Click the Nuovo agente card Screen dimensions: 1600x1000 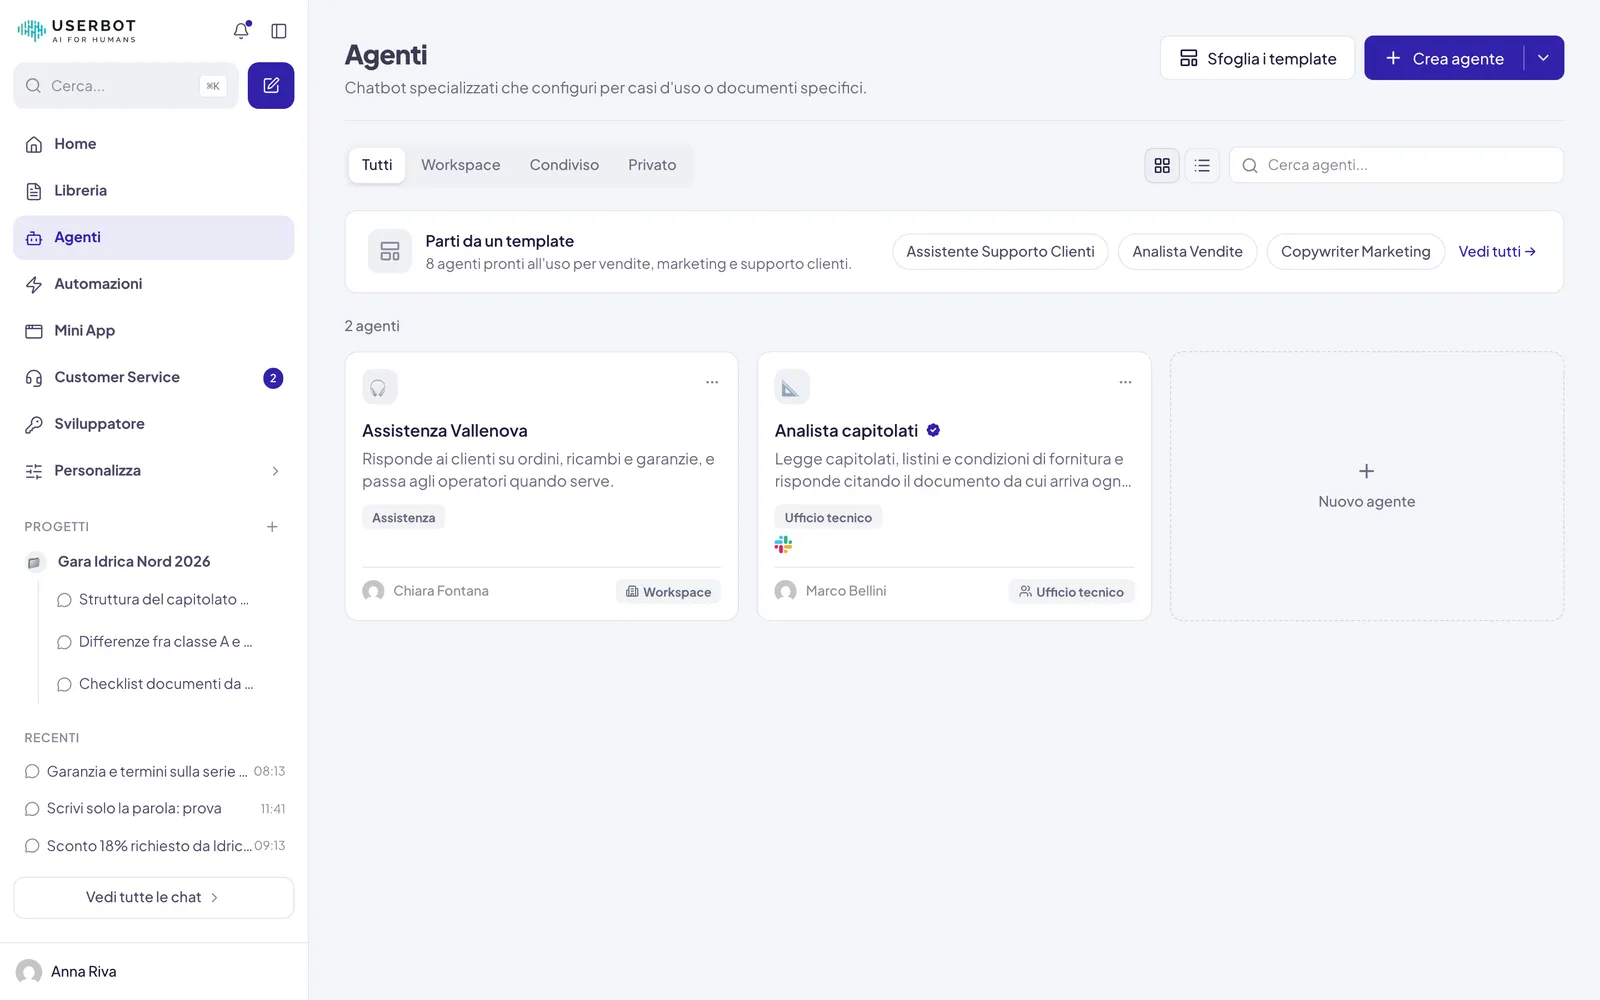[1367, 486]
